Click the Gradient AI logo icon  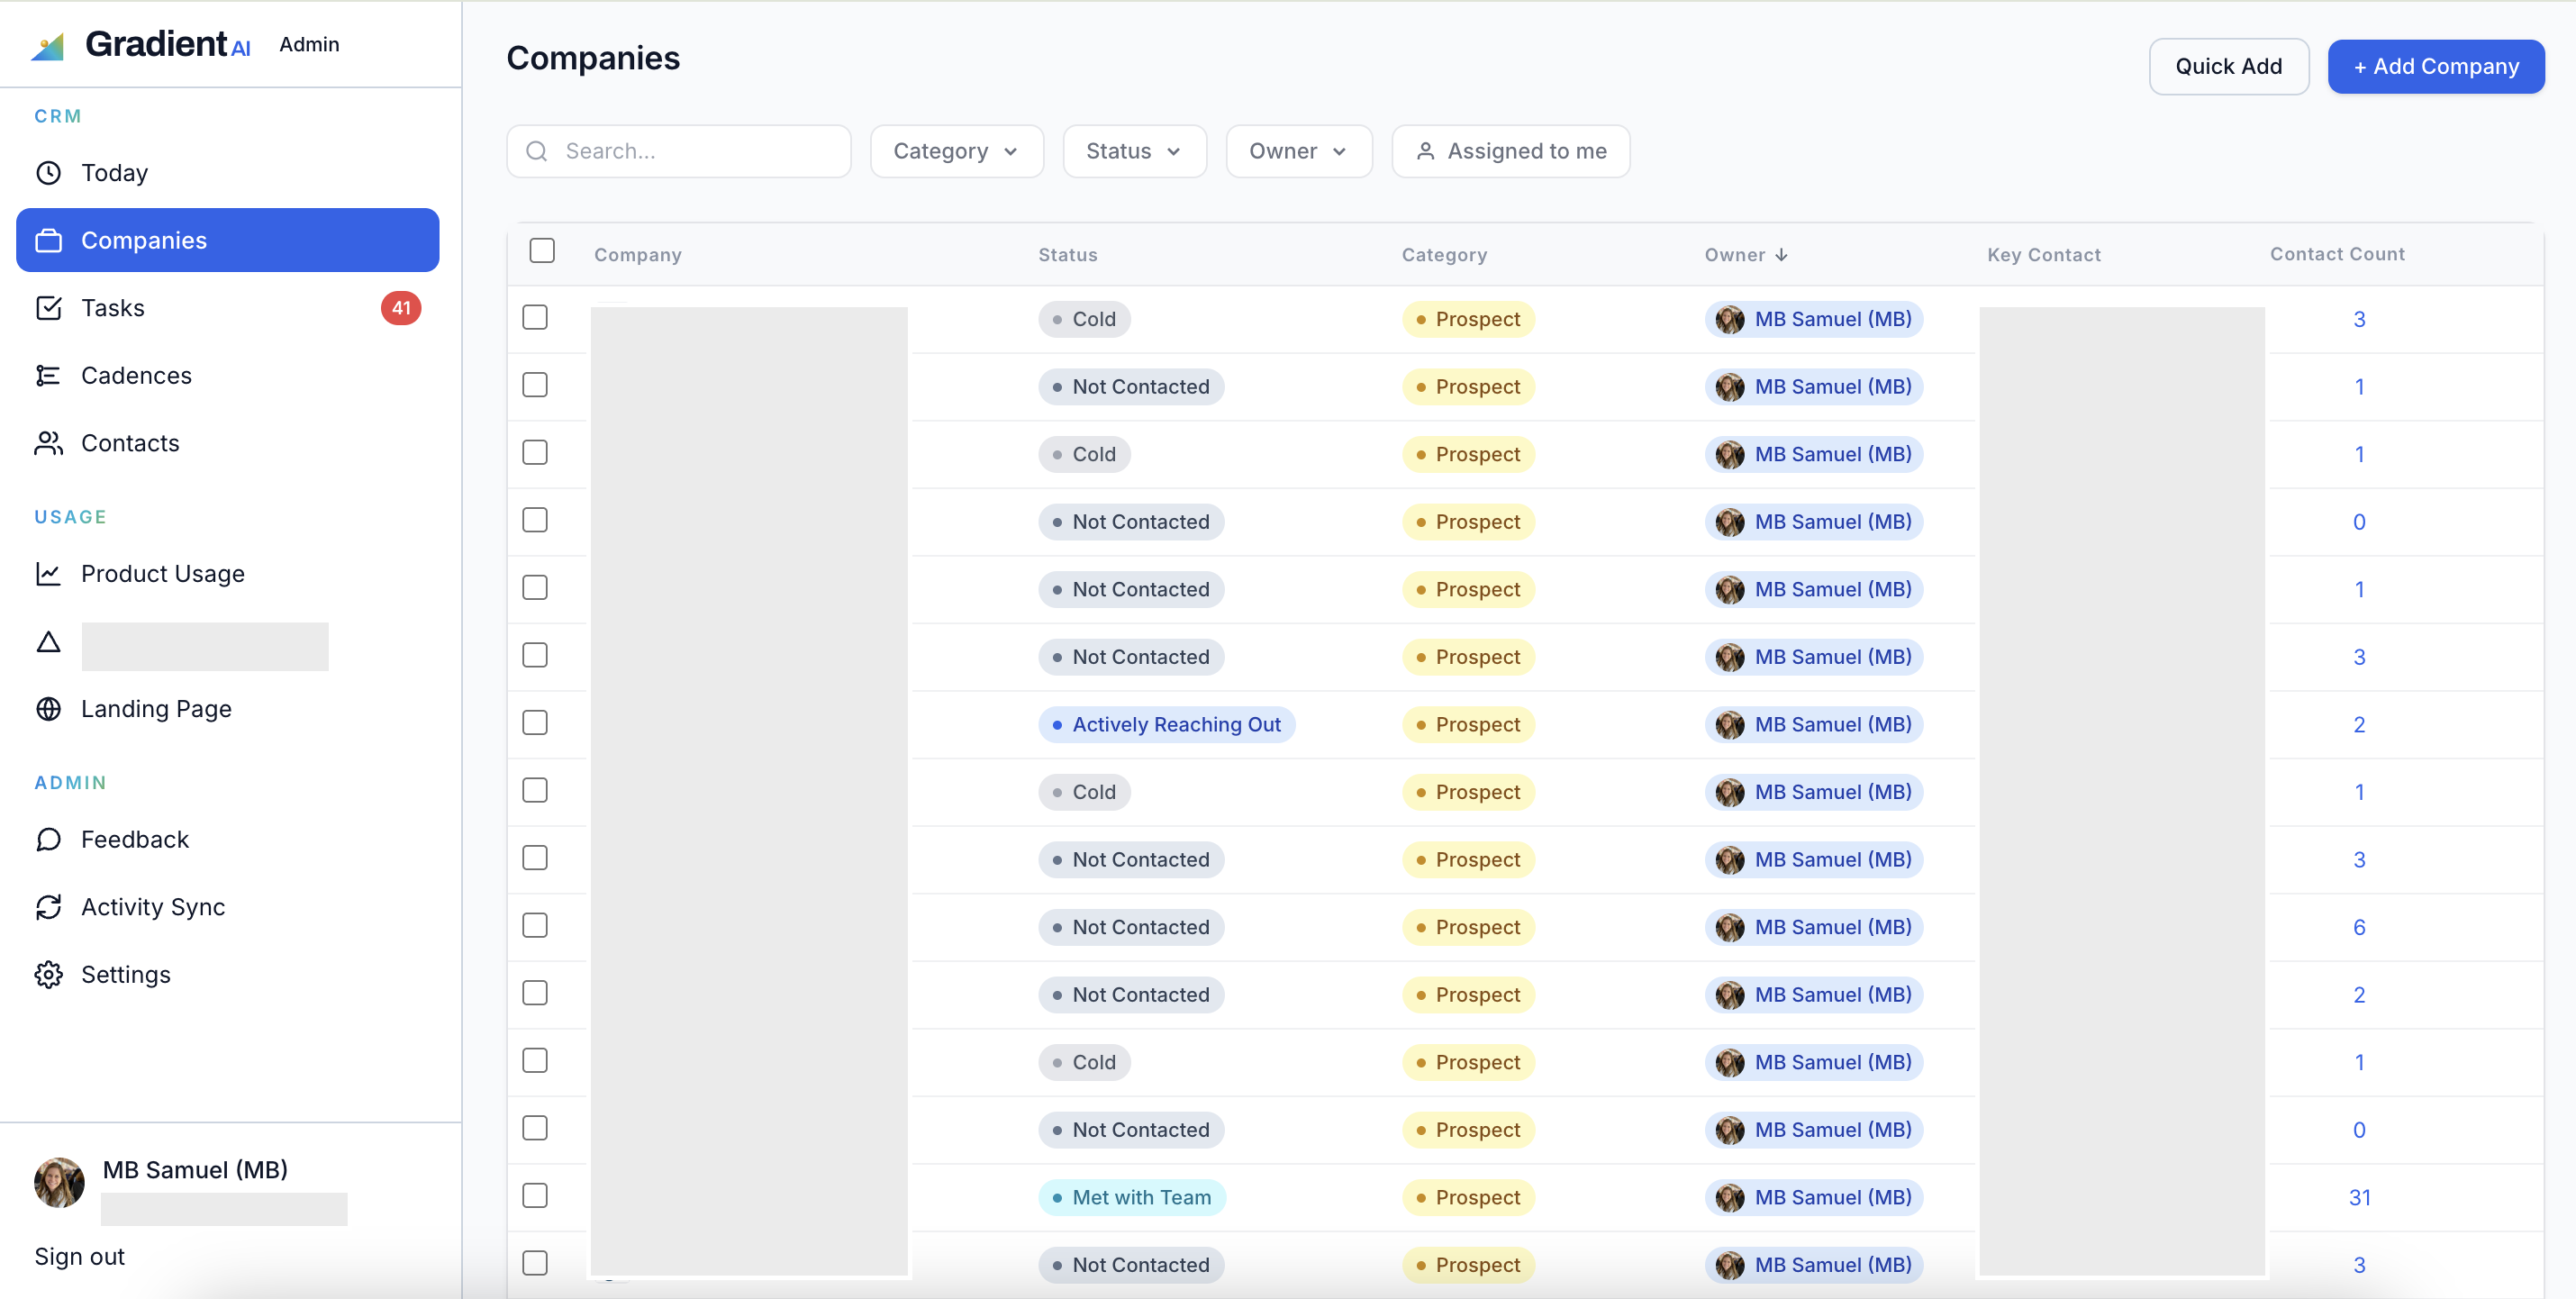48,46
